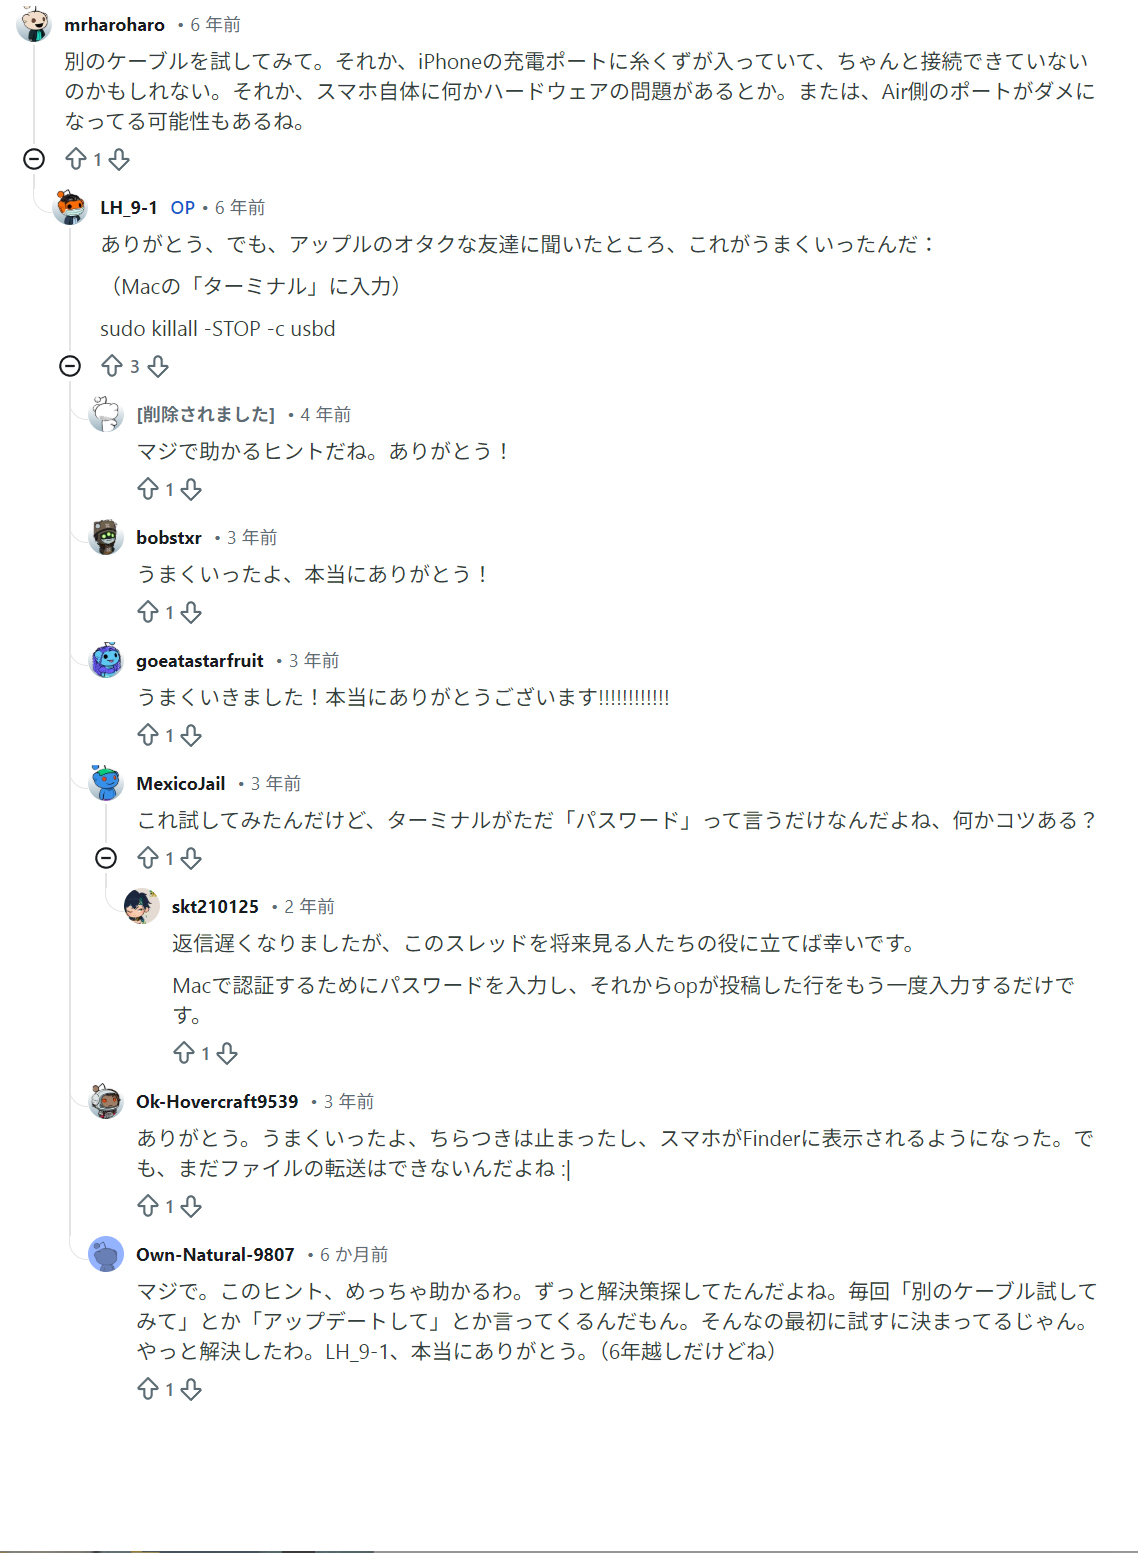Downvote mrharoharo's comment
The image size is (1138, 1553).
pyautogui.click(x=119, y=159)
